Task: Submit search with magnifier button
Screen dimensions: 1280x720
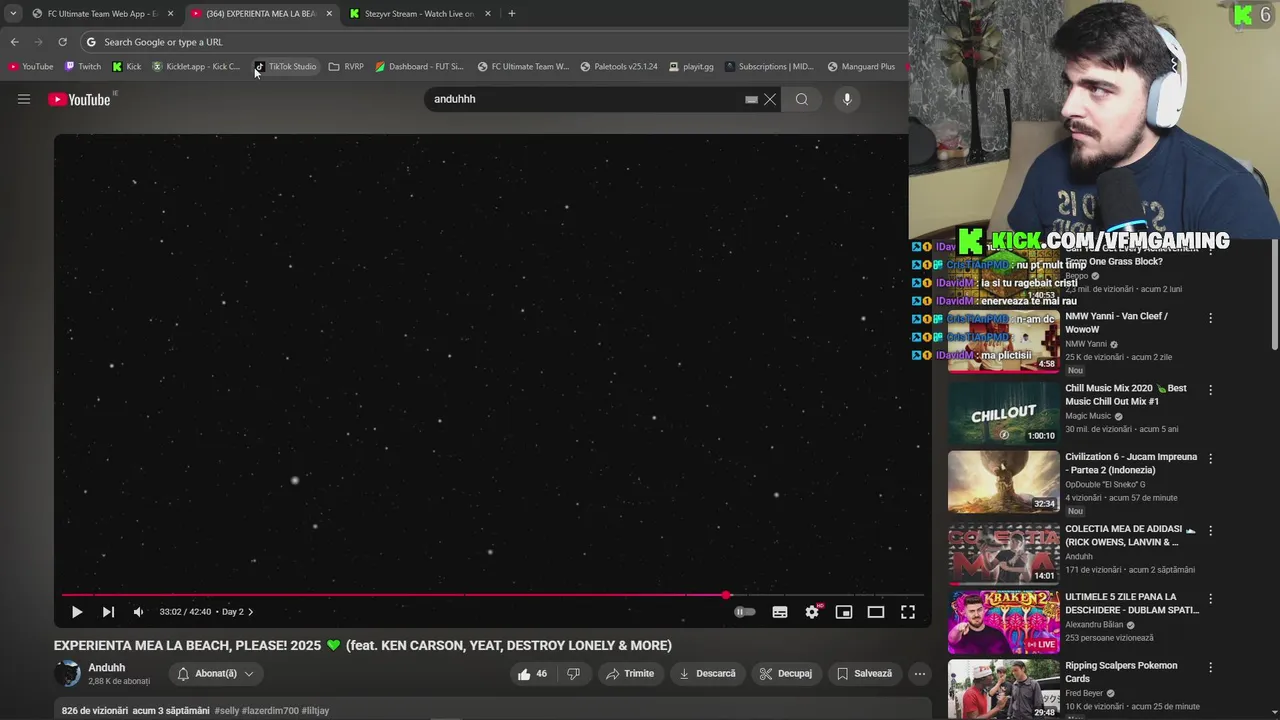Action: [x=802, y=99]
